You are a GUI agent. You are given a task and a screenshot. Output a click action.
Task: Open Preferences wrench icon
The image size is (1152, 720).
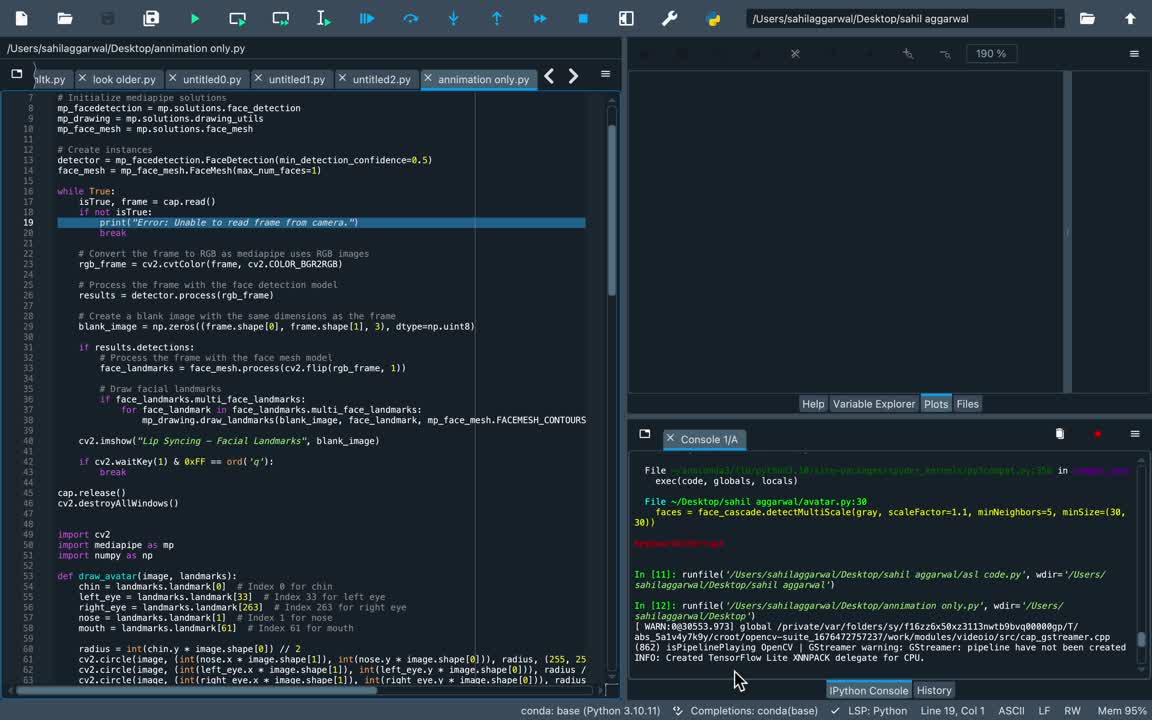pyautogui.click(x=669, y=18)
